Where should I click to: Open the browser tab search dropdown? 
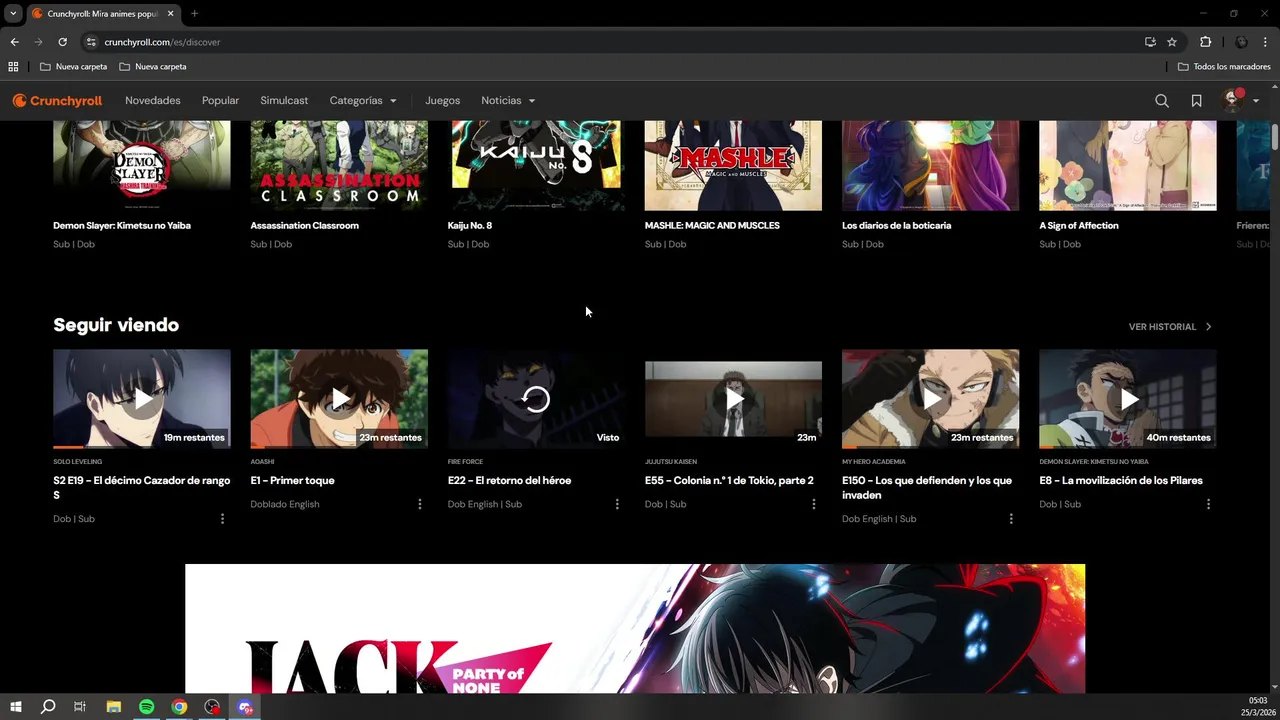tap(13, 14)
